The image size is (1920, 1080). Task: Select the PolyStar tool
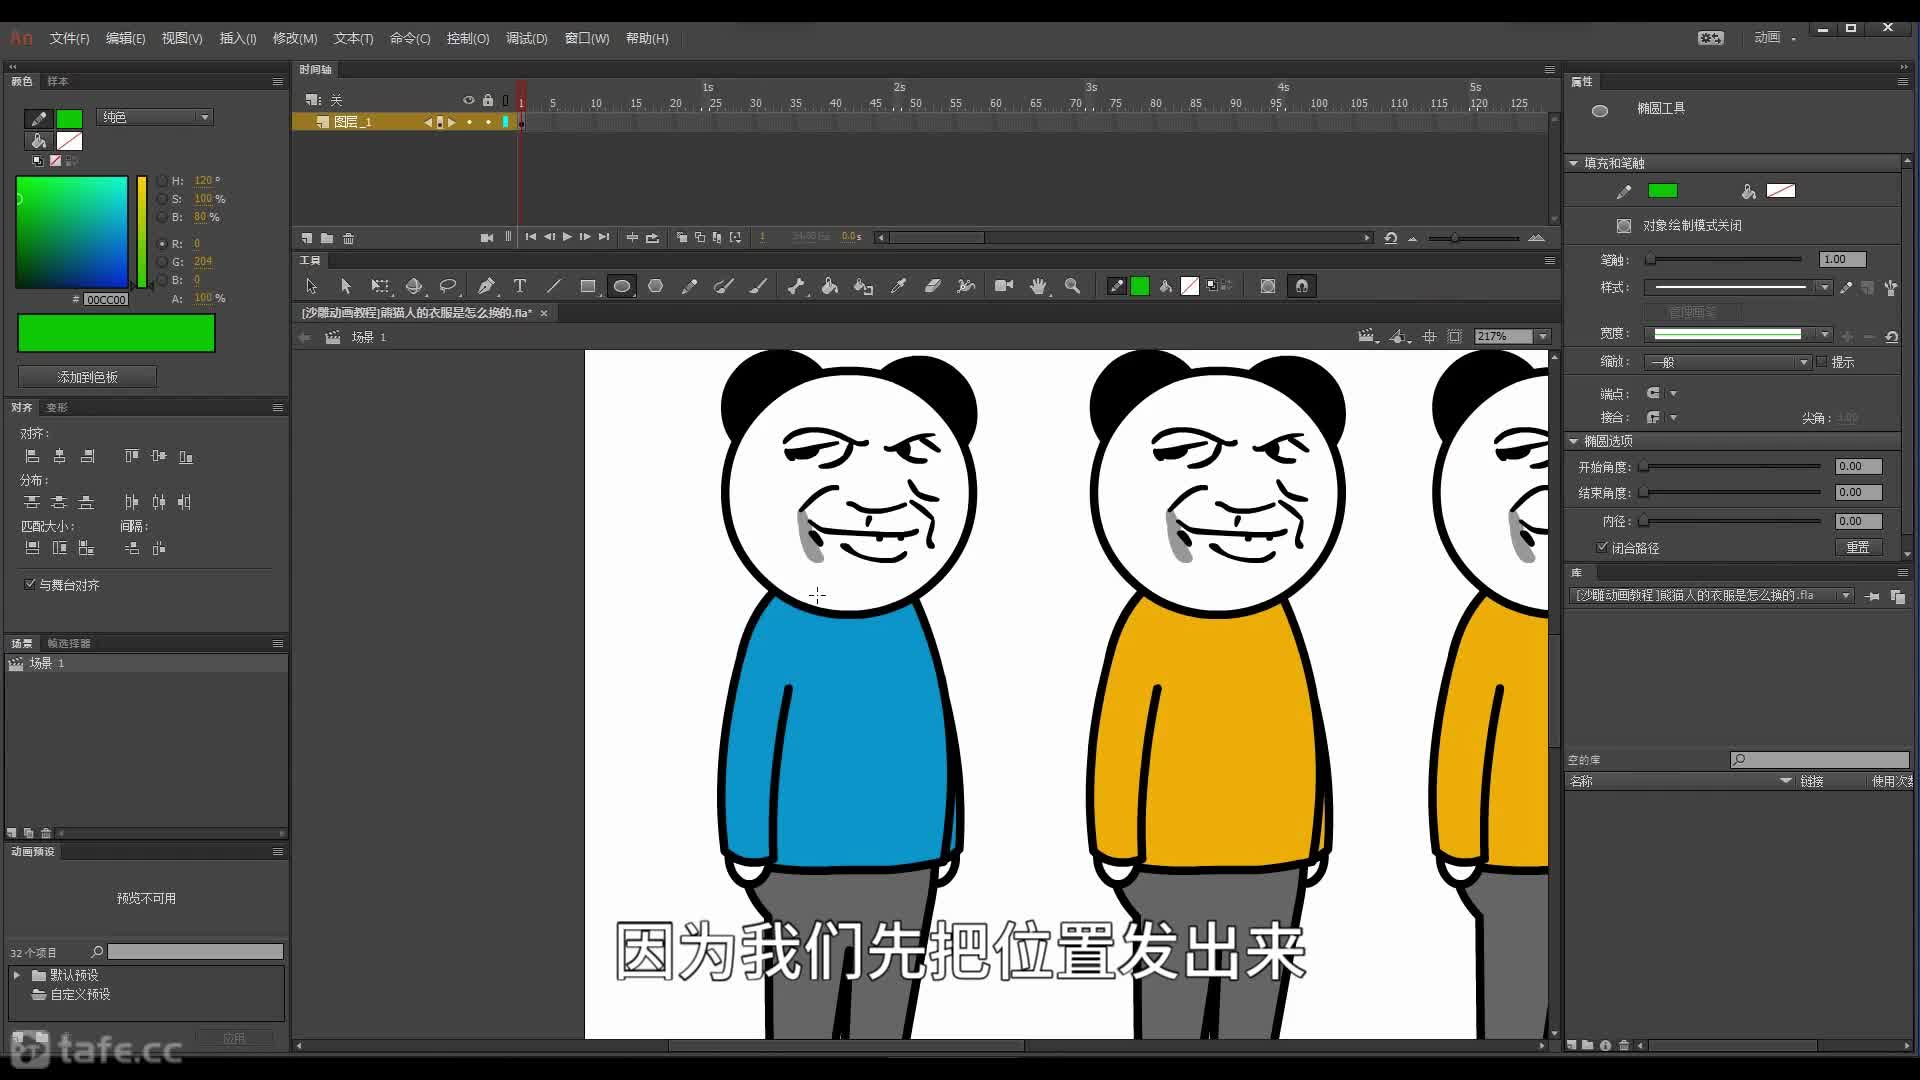[x=656, y=286]
